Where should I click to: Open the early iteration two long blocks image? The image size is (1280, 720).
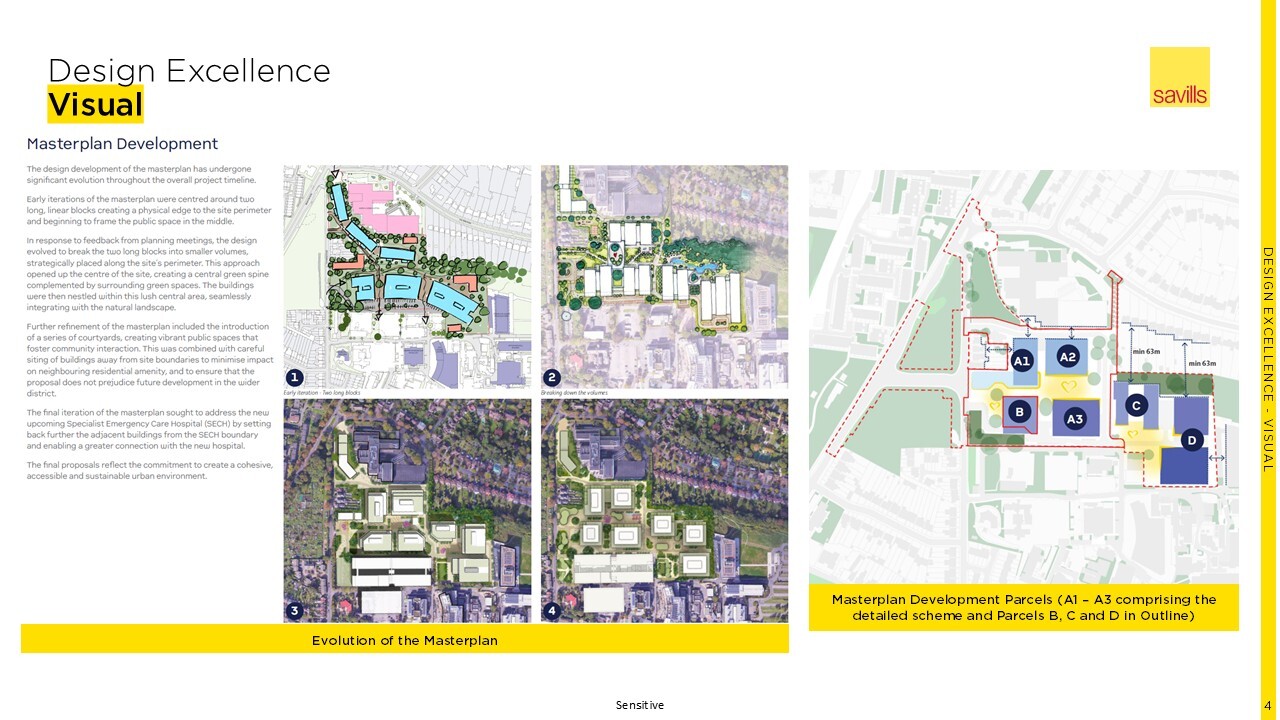[x=407, y=276]
